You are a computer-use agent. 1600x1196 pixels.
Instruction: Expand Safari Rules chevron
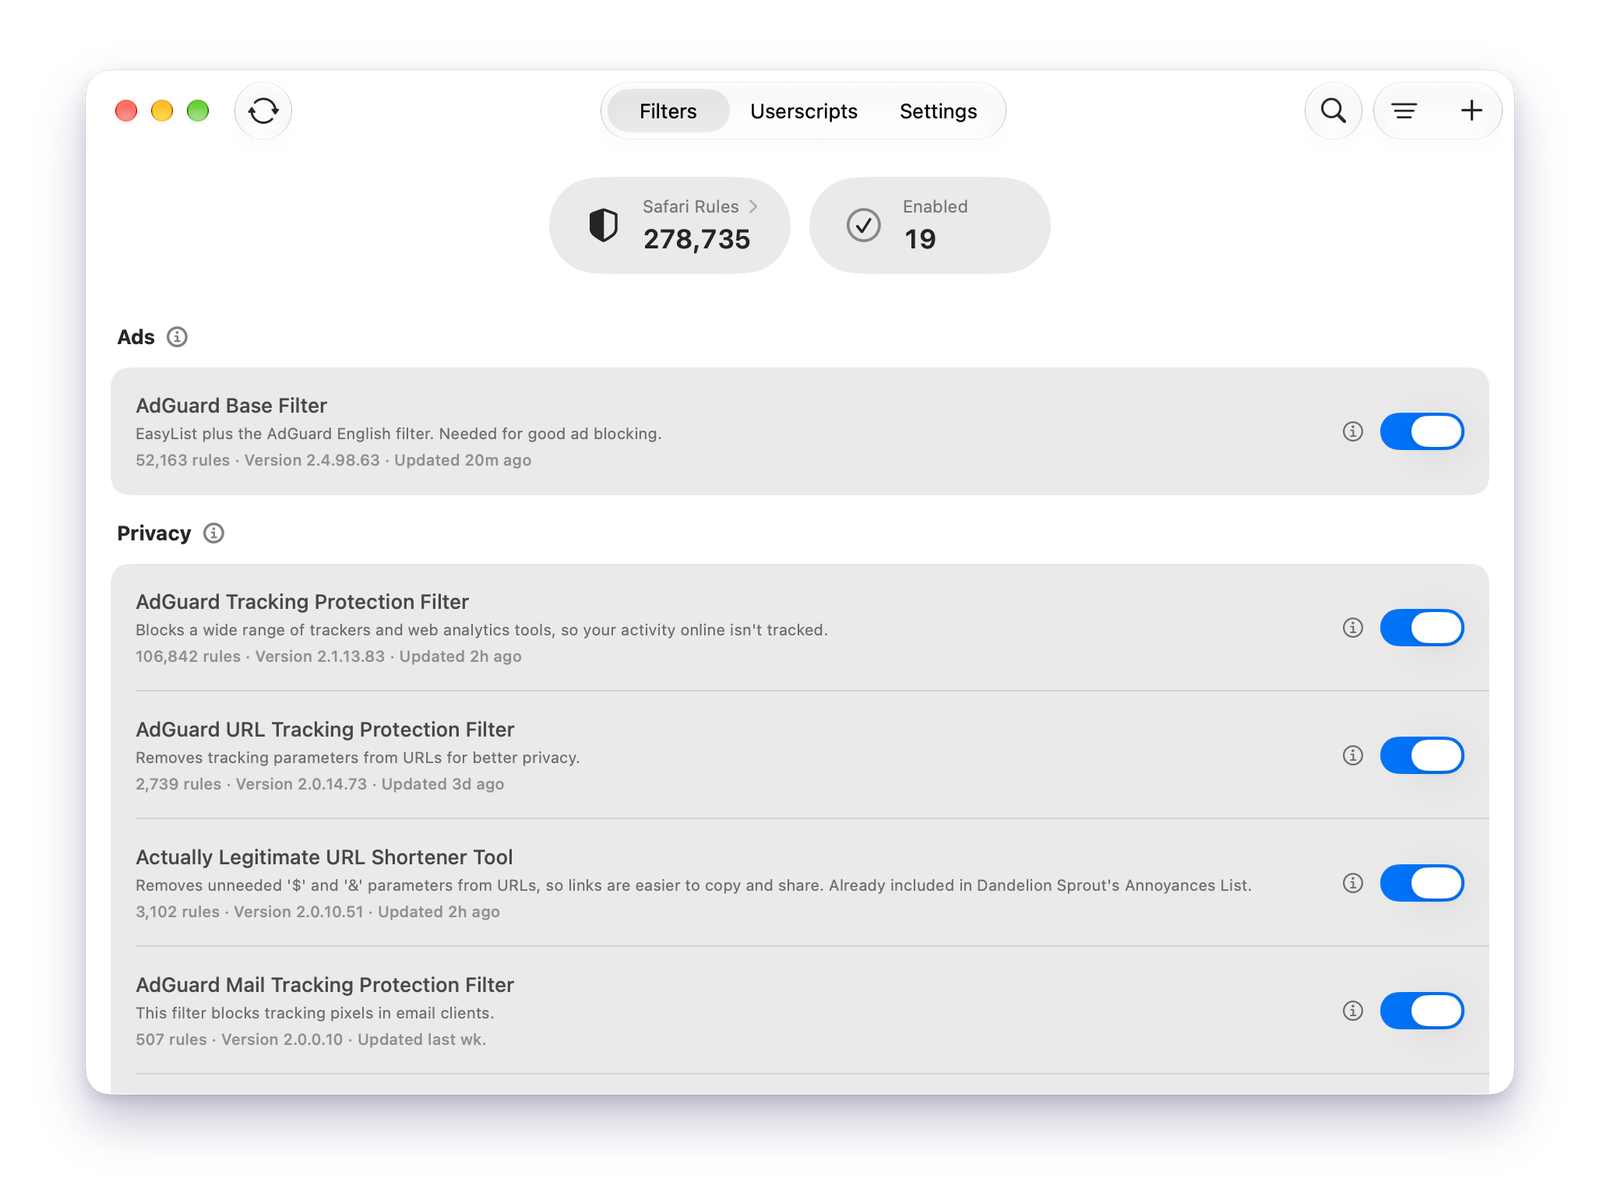click(x=753, y=206)
